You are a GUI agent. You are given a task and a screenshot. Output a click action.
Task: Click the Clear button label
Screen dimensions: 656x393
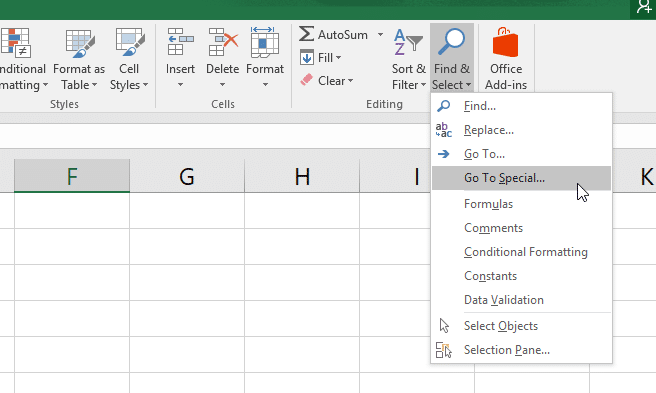[331, 81]
